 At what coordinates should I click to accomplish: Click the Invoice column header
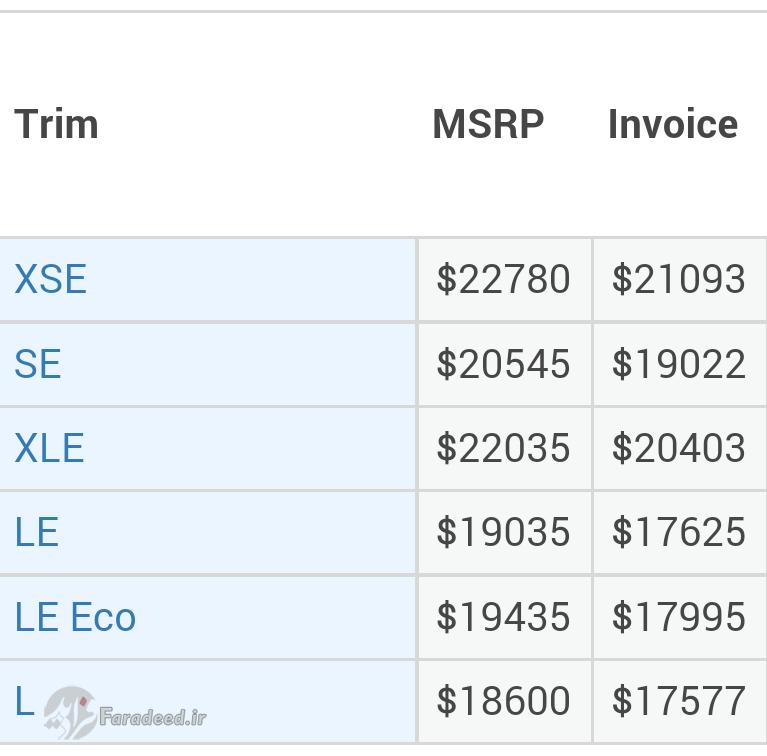tap(673, 124)
